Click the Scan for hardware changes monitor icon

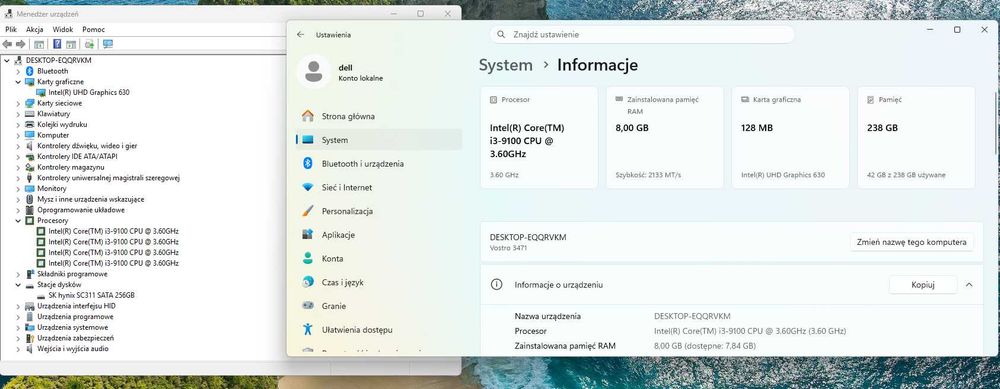pyautogui.click(x=108, y=44)
